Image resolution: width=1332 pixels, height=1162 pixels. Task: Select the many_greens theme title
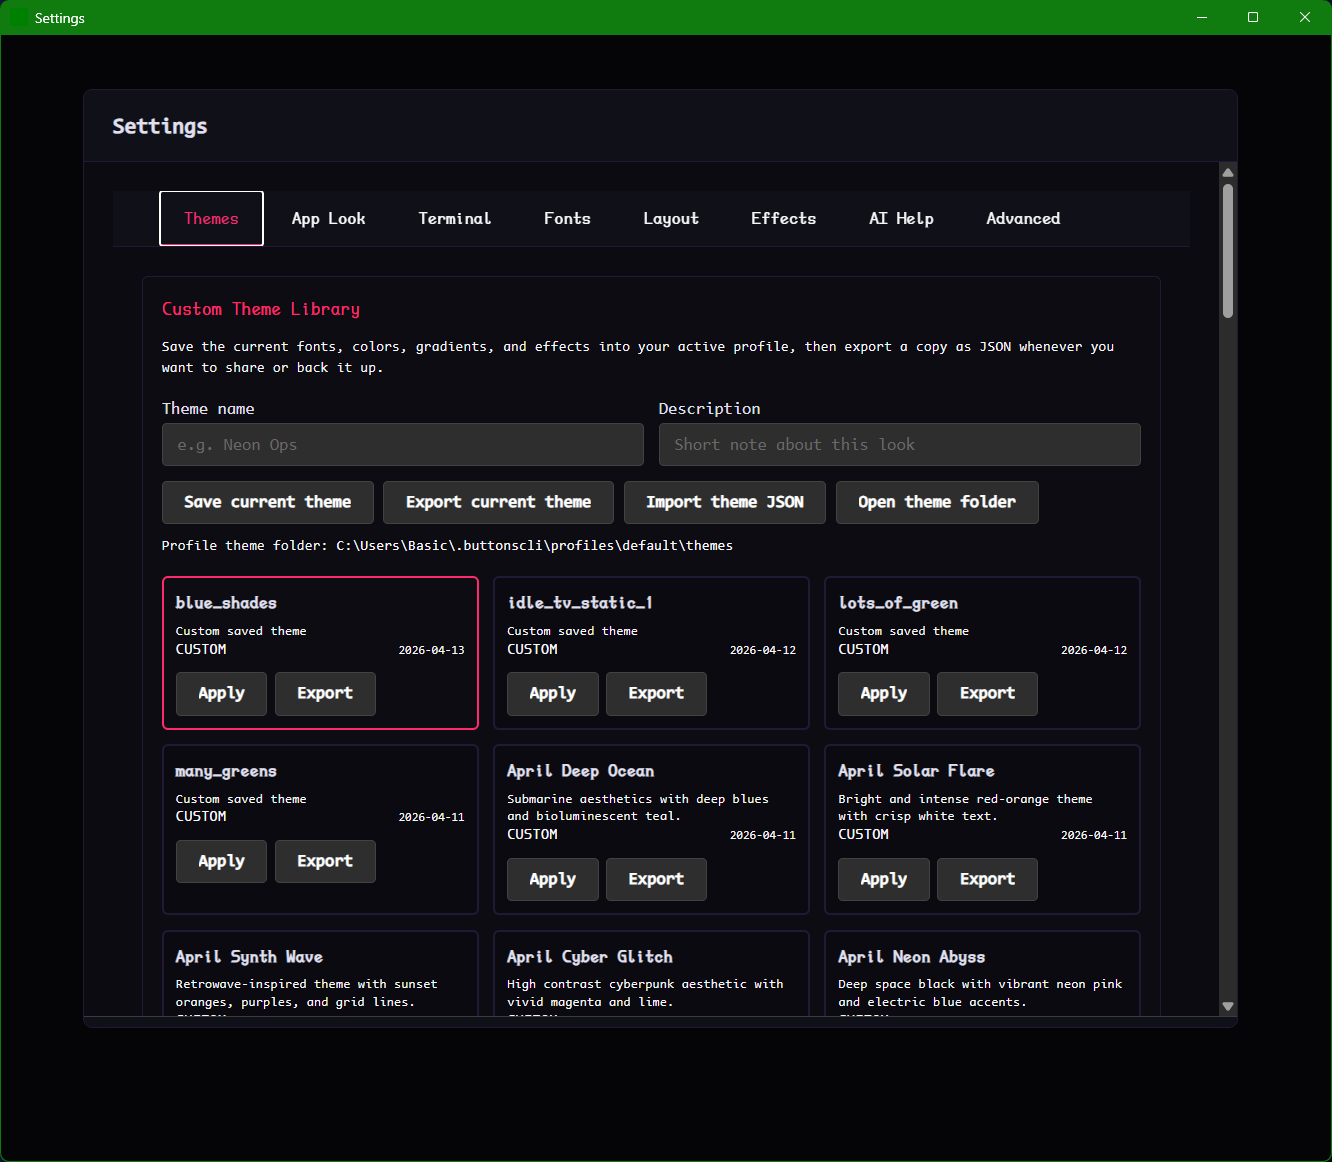point(226,771)
